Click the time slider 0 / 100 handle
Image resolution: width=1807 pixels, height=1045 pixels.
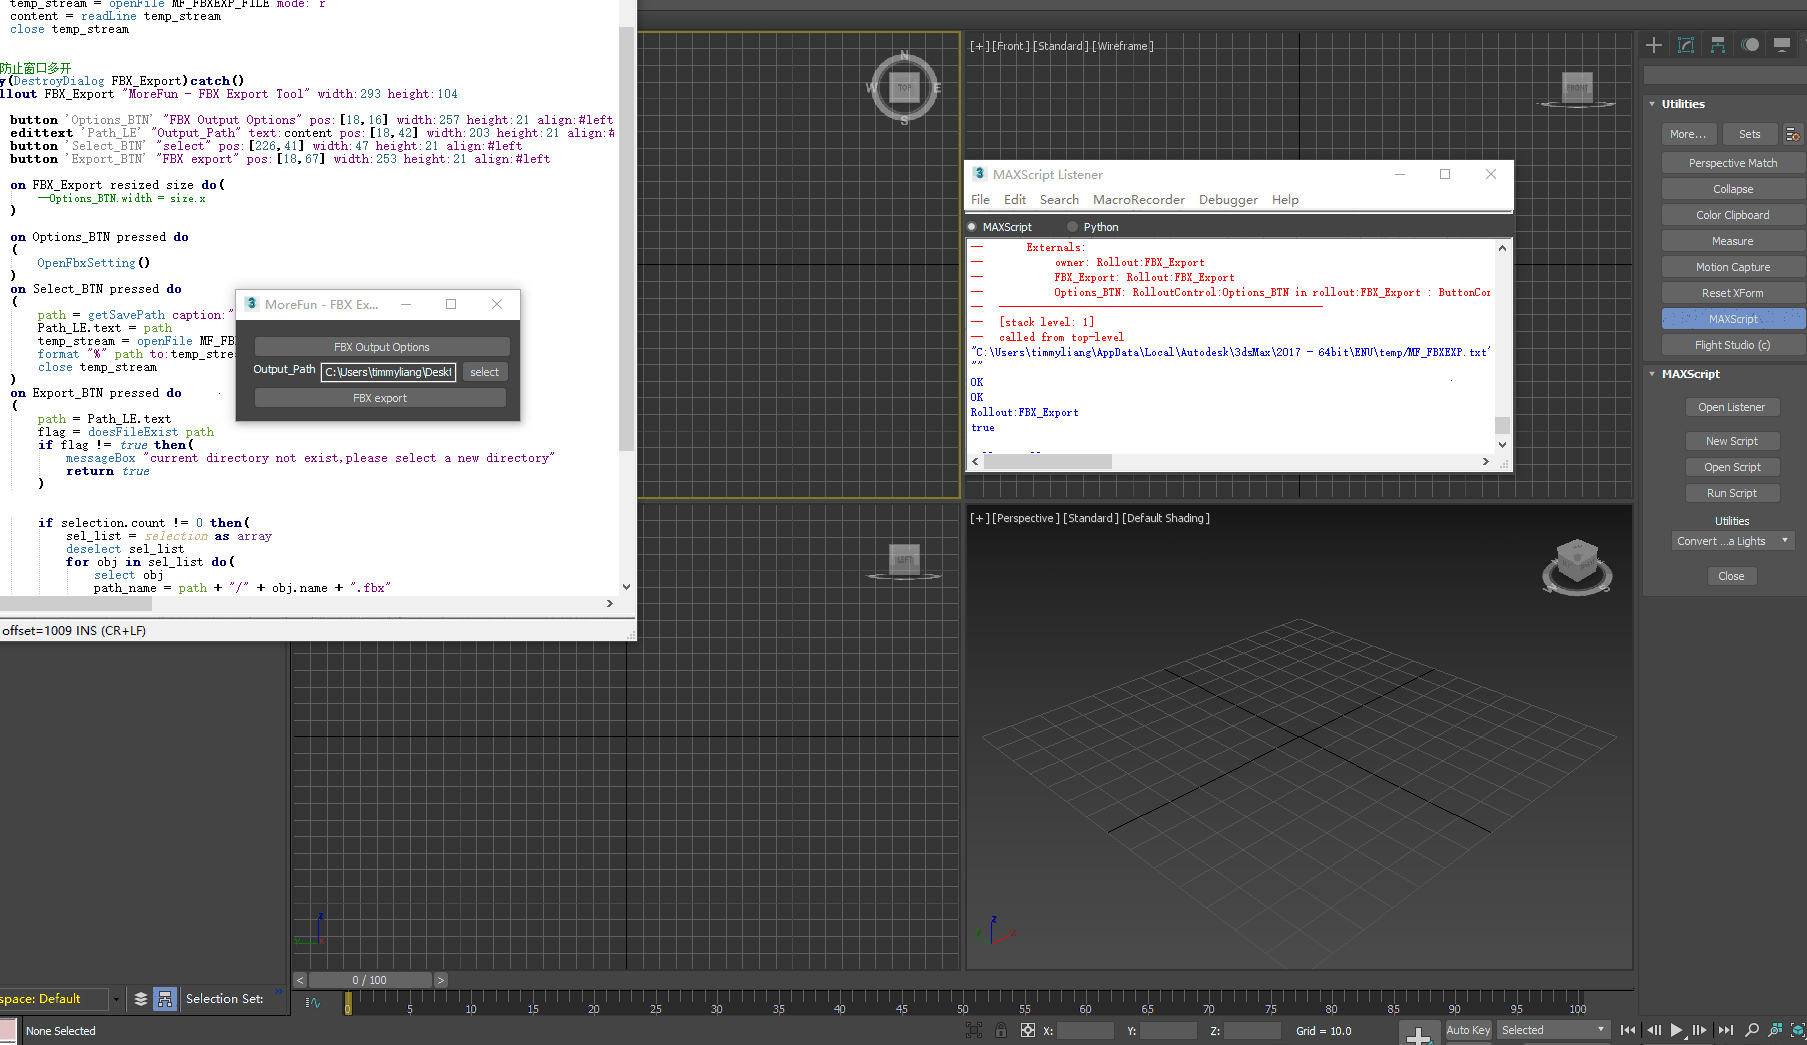click(370, 980)
